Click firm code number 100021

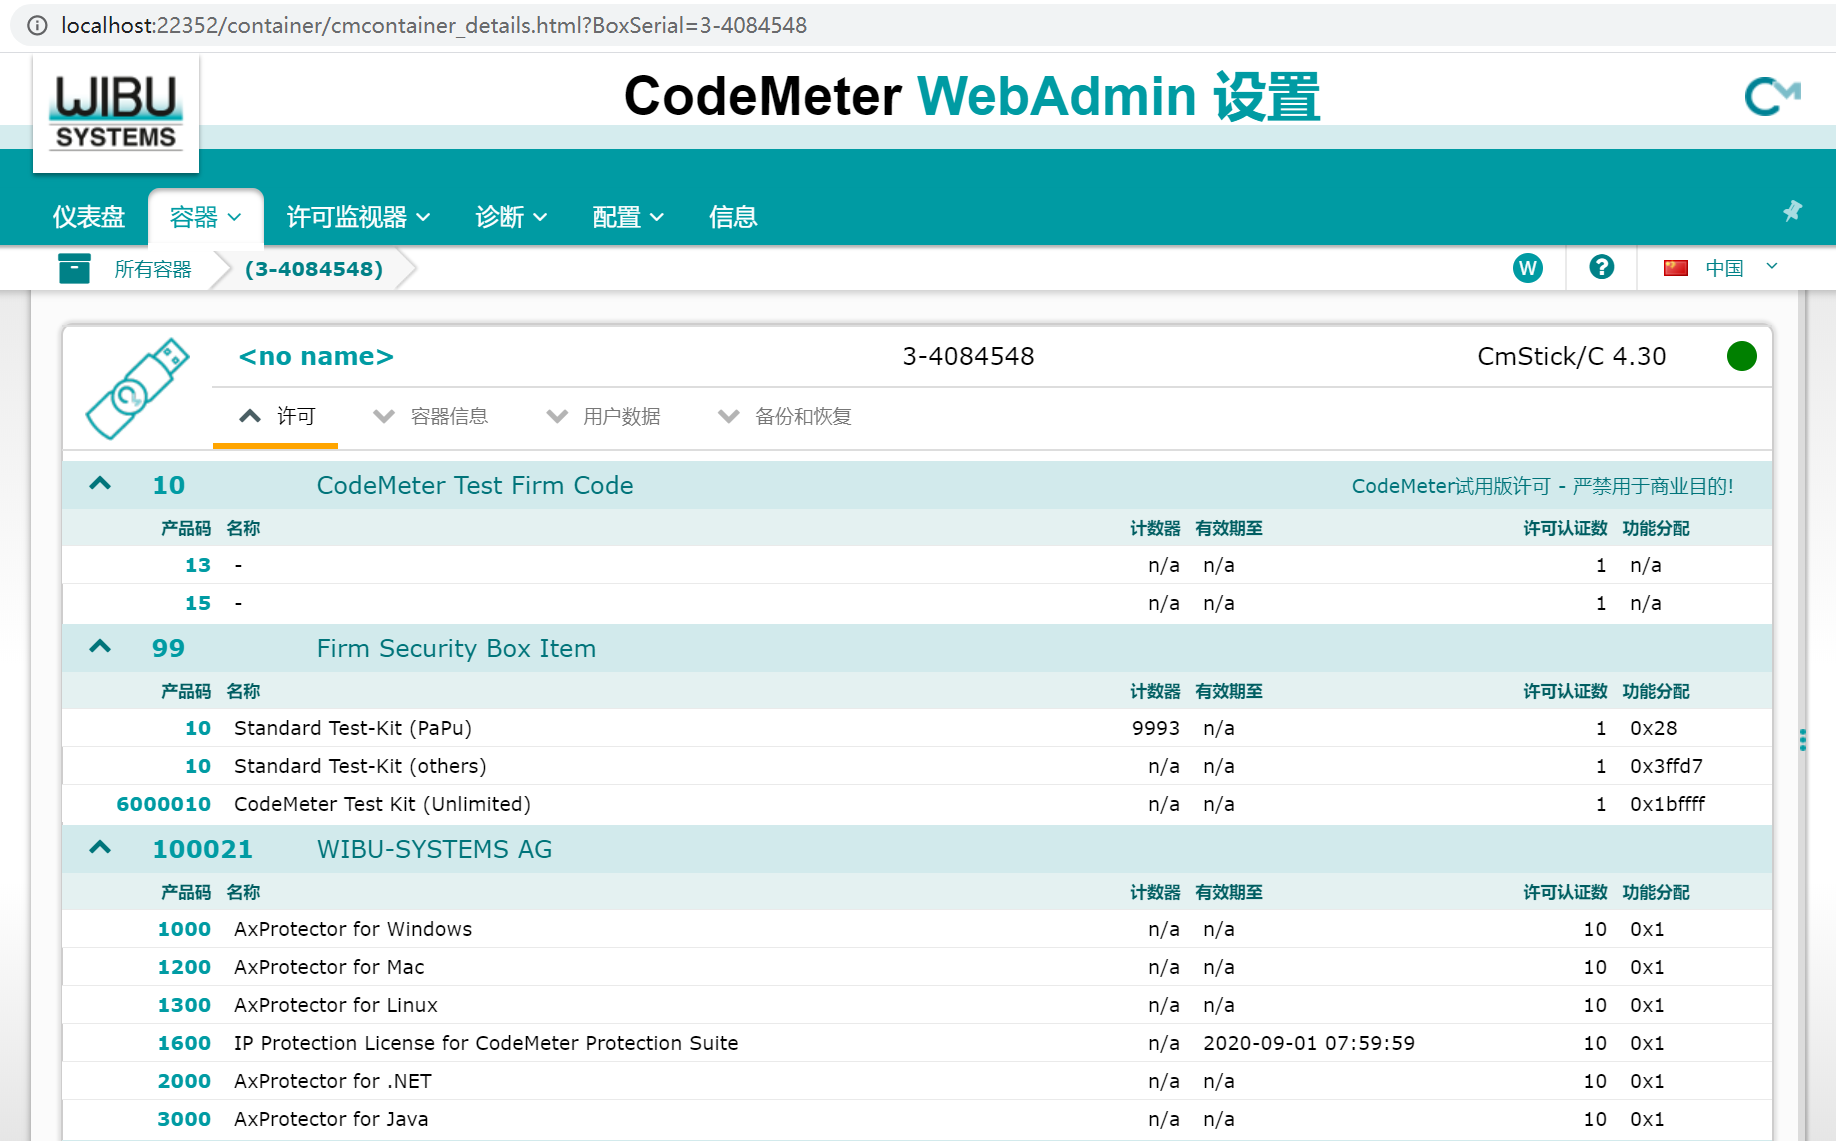[202, 849]
